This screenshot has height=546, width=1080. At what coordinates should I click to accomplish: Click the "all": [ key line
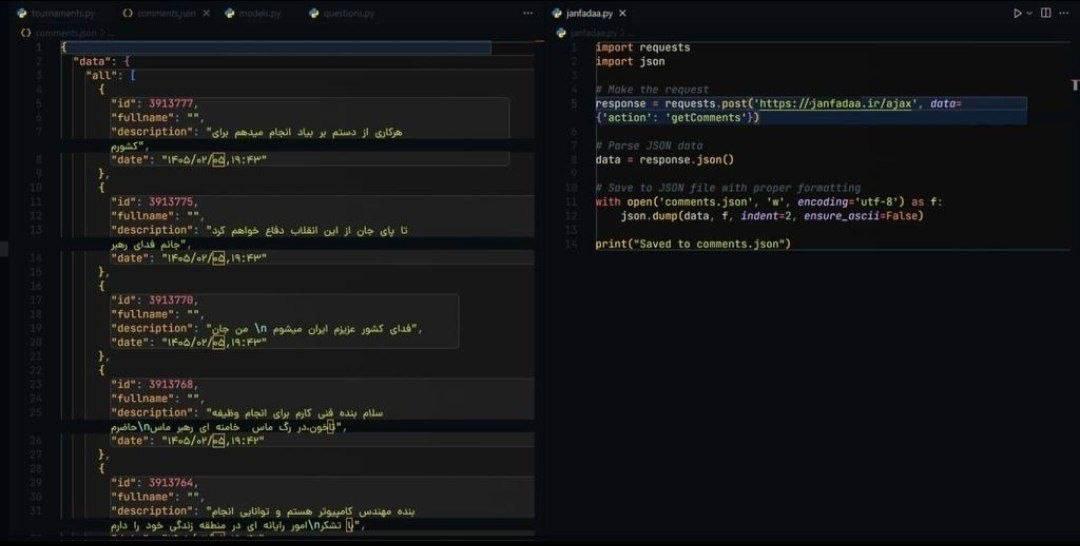(110, 75)
